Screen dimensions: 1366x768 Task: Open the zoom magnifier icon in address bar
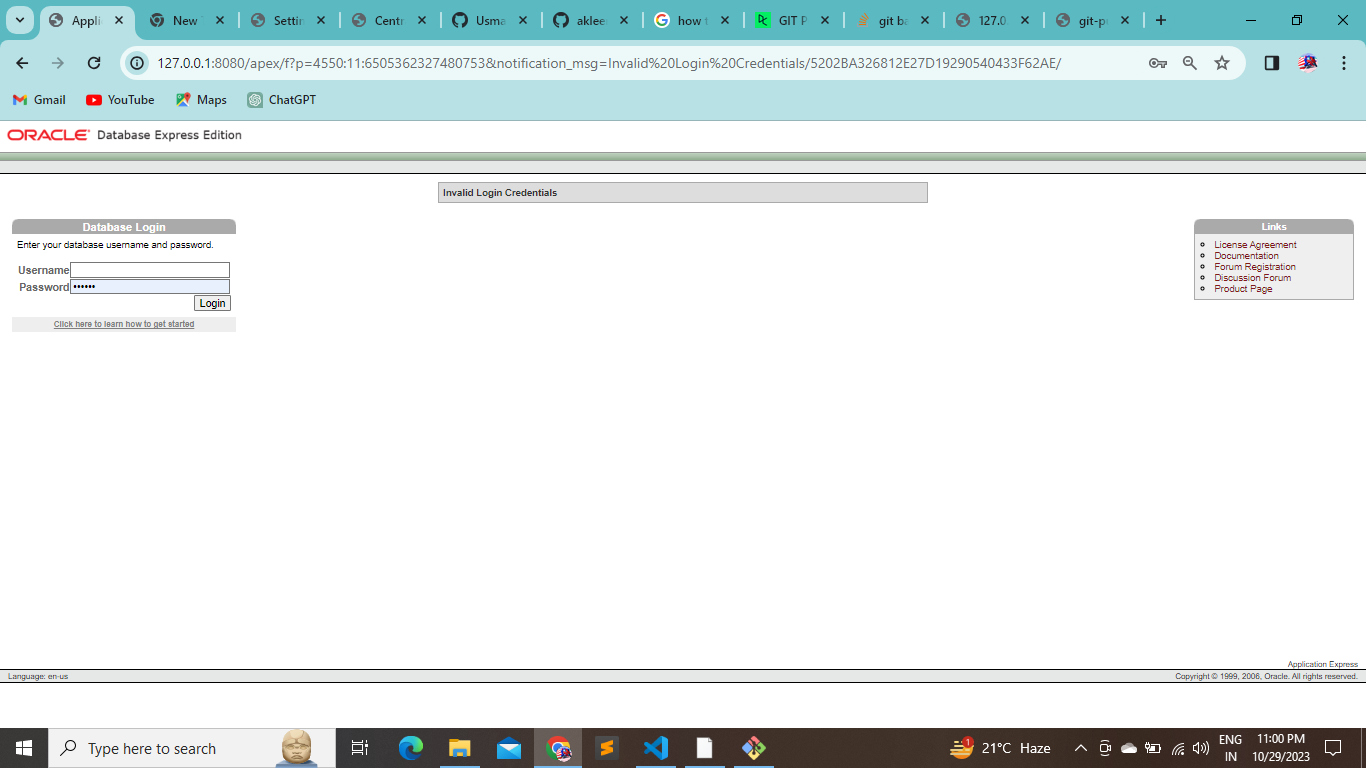click(1189, 62)
